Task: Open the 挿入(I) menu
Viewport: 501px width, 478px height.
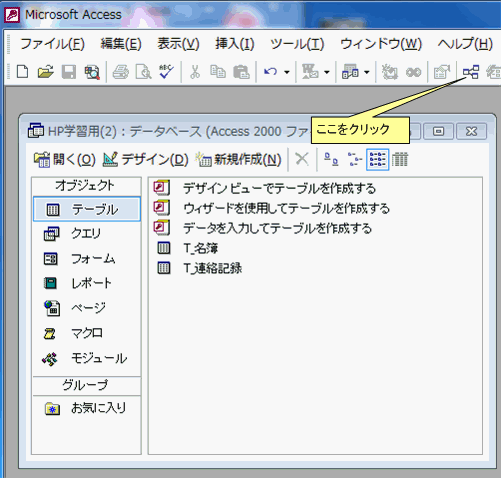Action: coord(235,44)
